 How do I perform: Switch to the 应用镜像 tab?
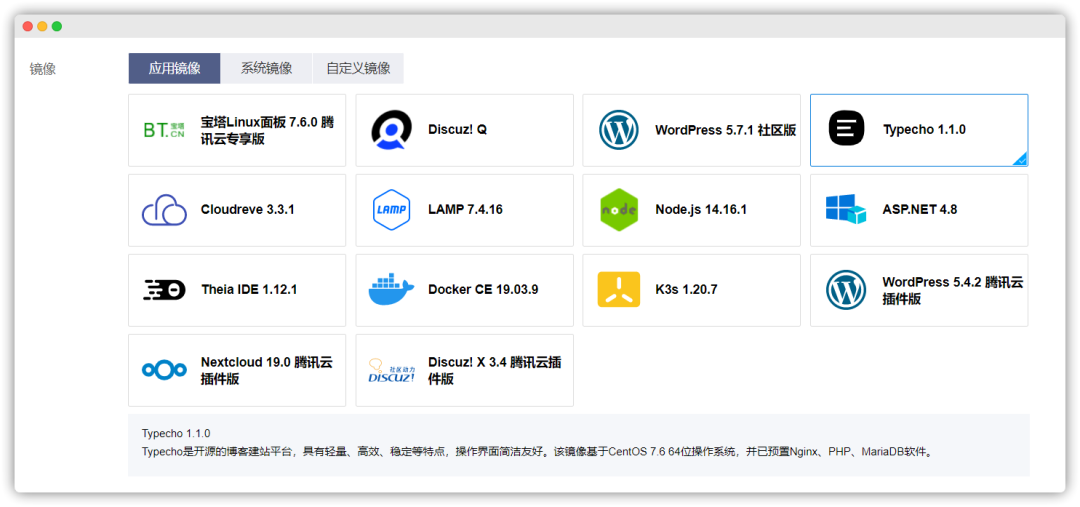pos(174,68)
